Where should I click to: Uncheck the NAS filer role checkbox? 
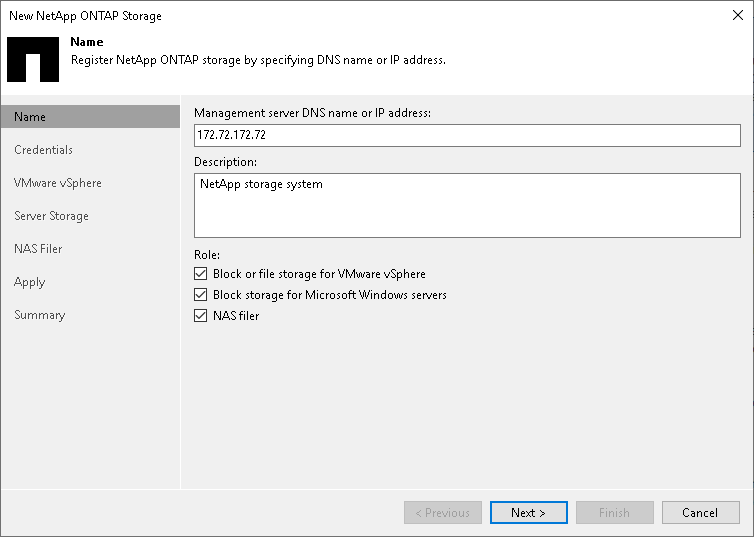tap(201, 315)
